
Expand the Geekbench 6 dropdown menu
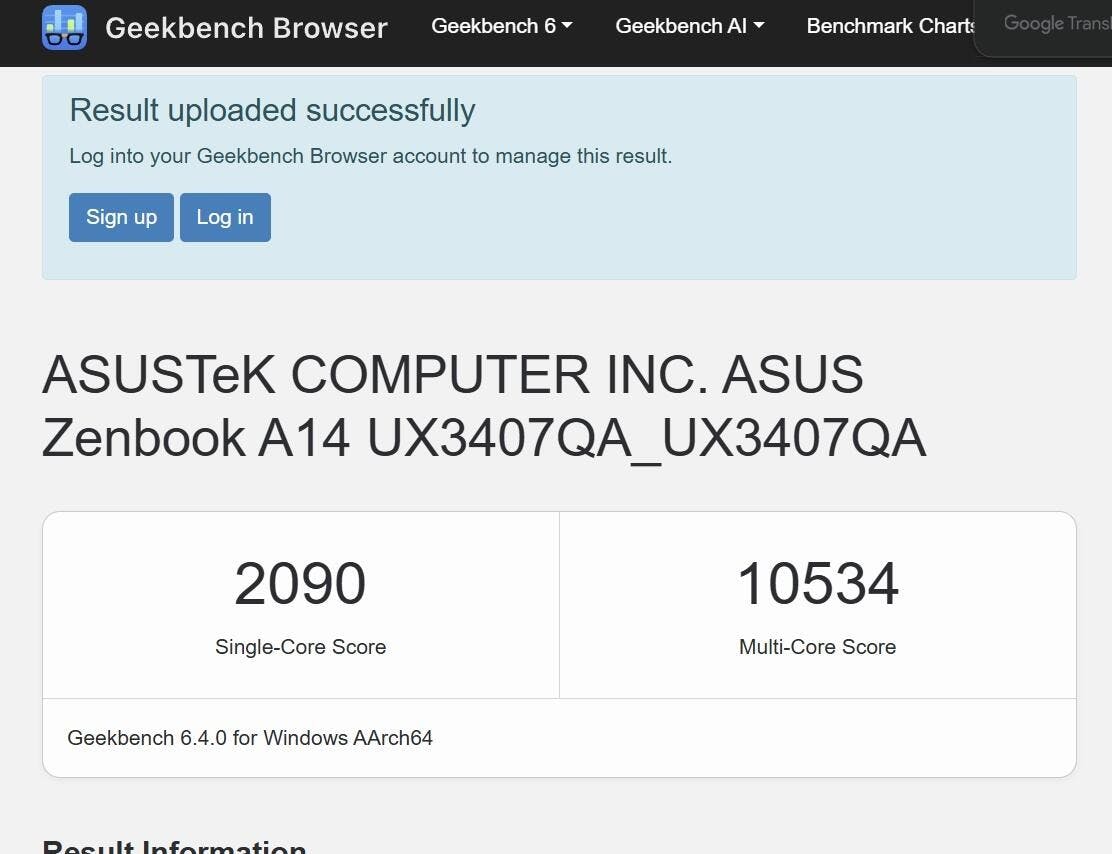tap(501, 26)
